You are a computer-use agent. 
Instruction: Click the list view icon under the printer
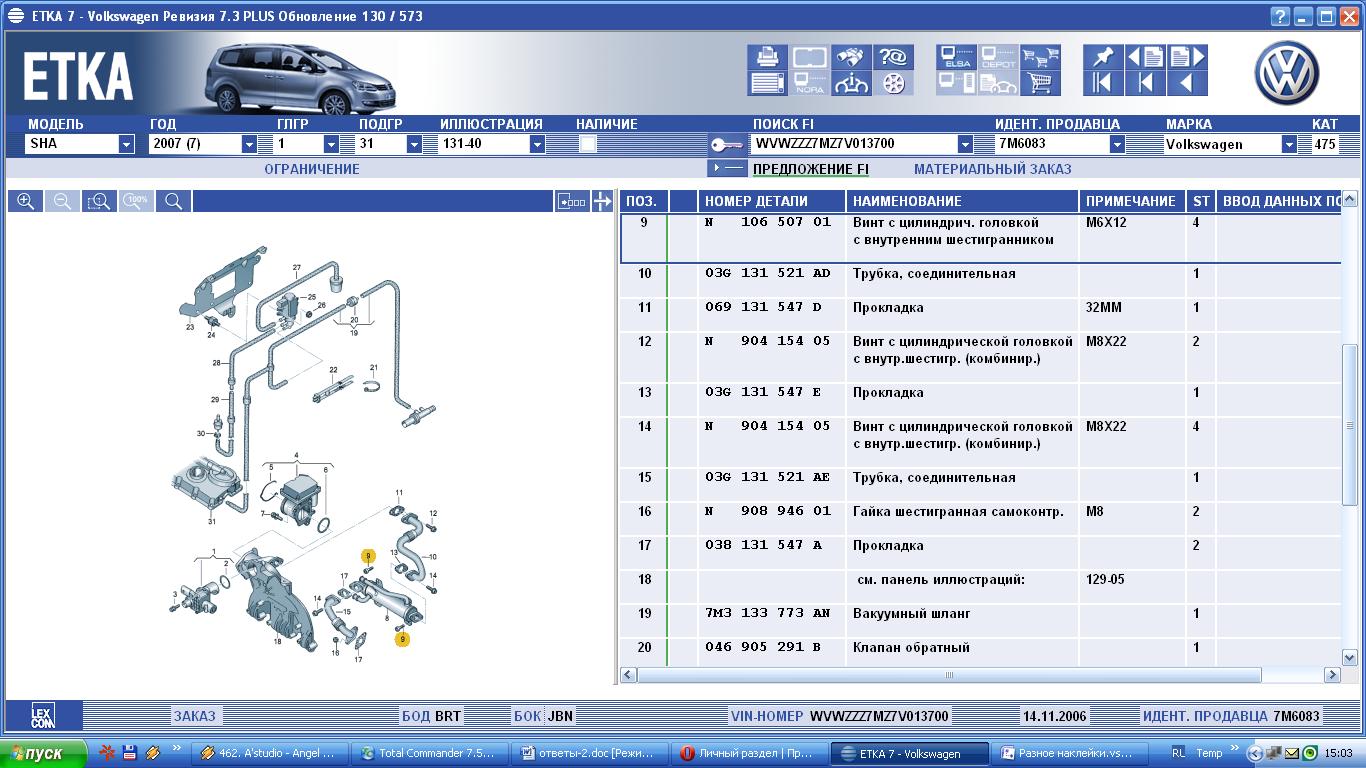coord(769,83)
